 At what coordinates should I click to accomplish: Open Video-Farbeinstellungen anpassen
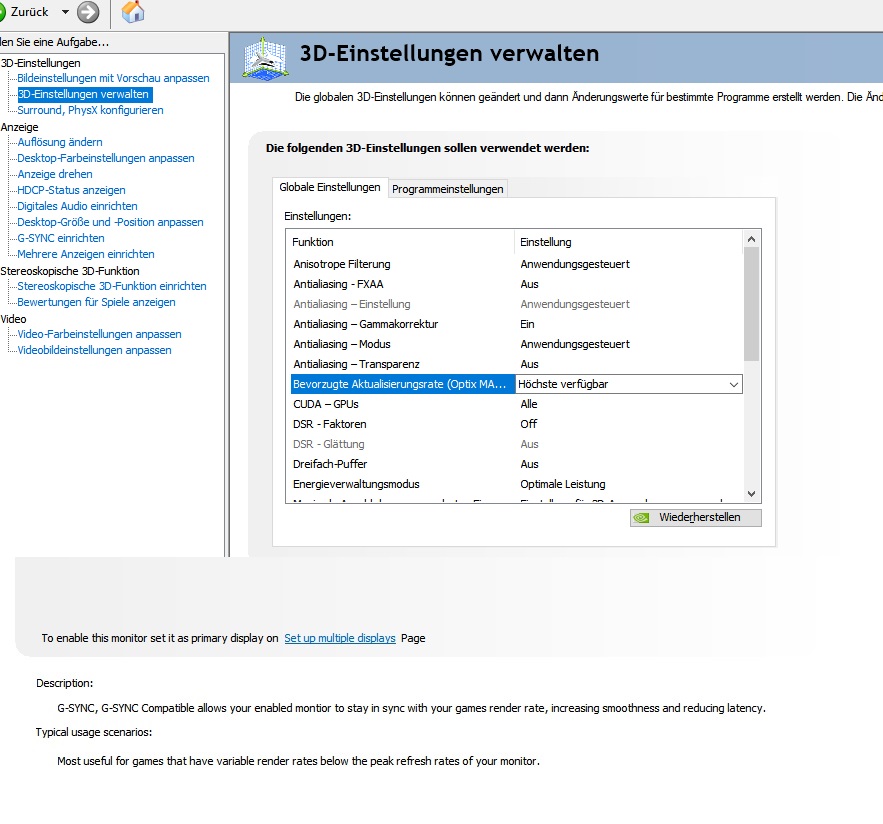(99, 335)
